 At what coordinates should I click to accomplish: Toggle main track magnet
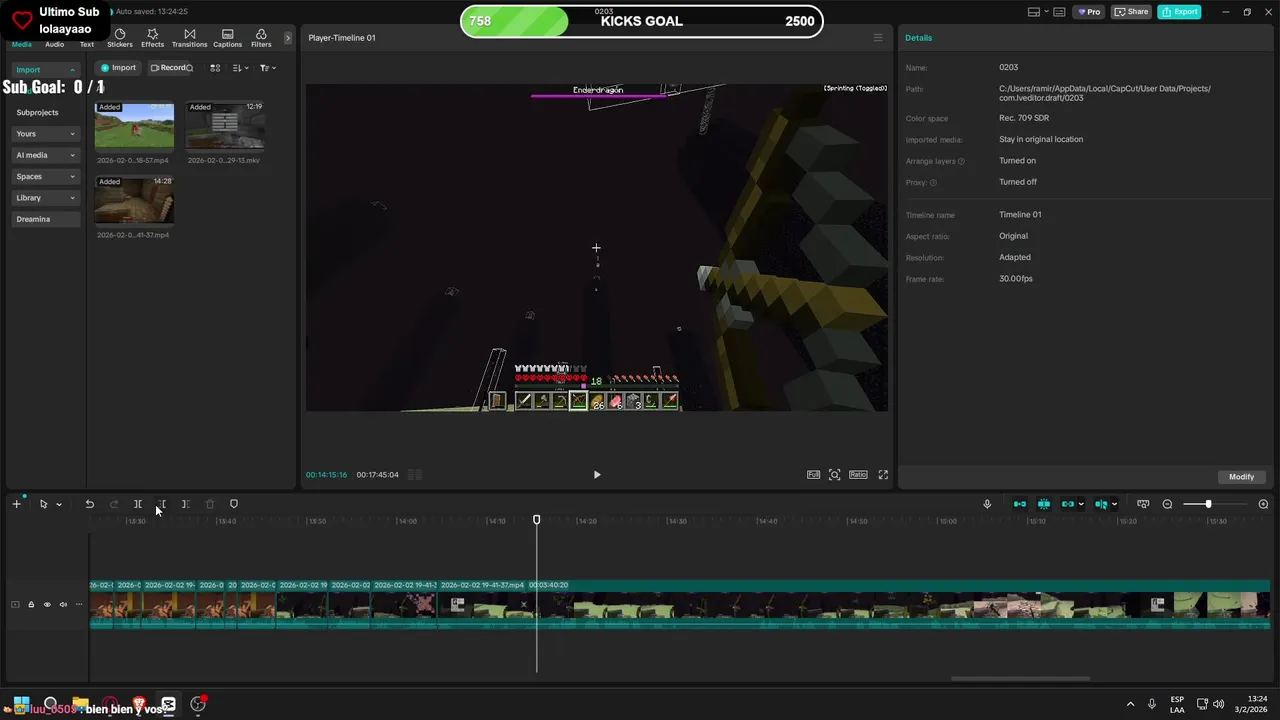point(1020,504)
